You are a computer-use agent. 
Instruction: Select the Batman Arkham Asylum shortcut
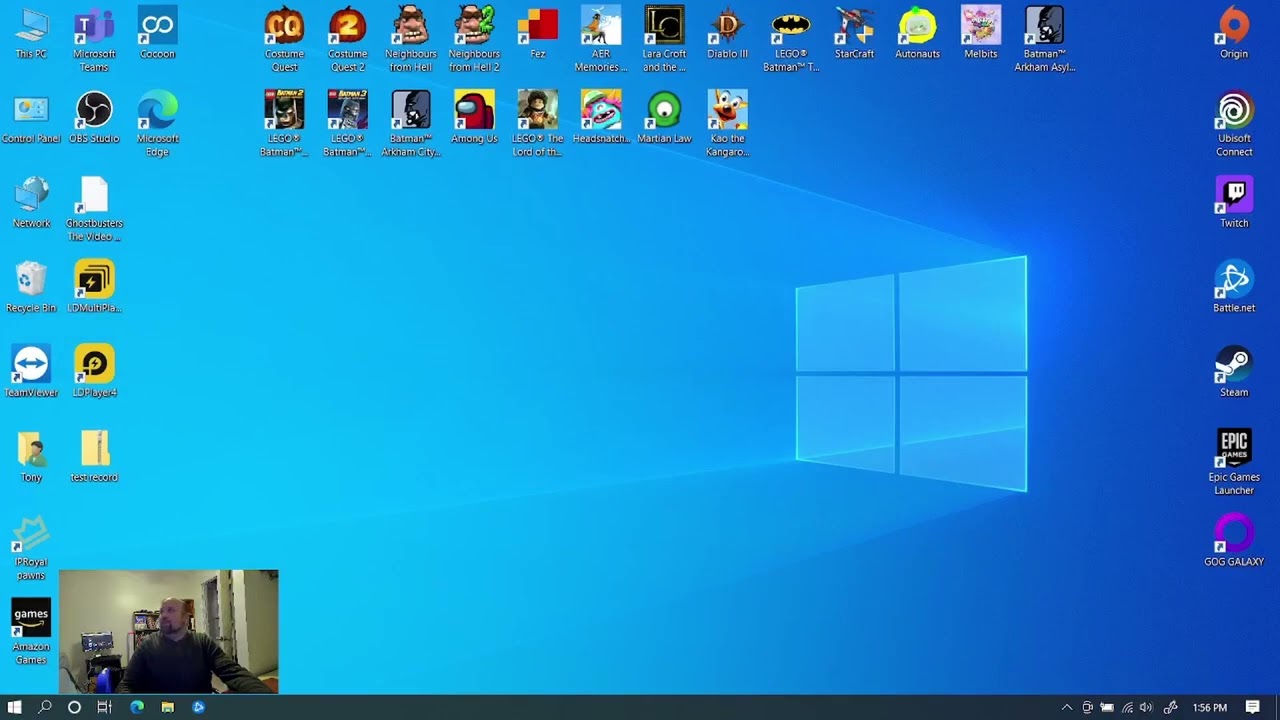tap(1044, 40)
